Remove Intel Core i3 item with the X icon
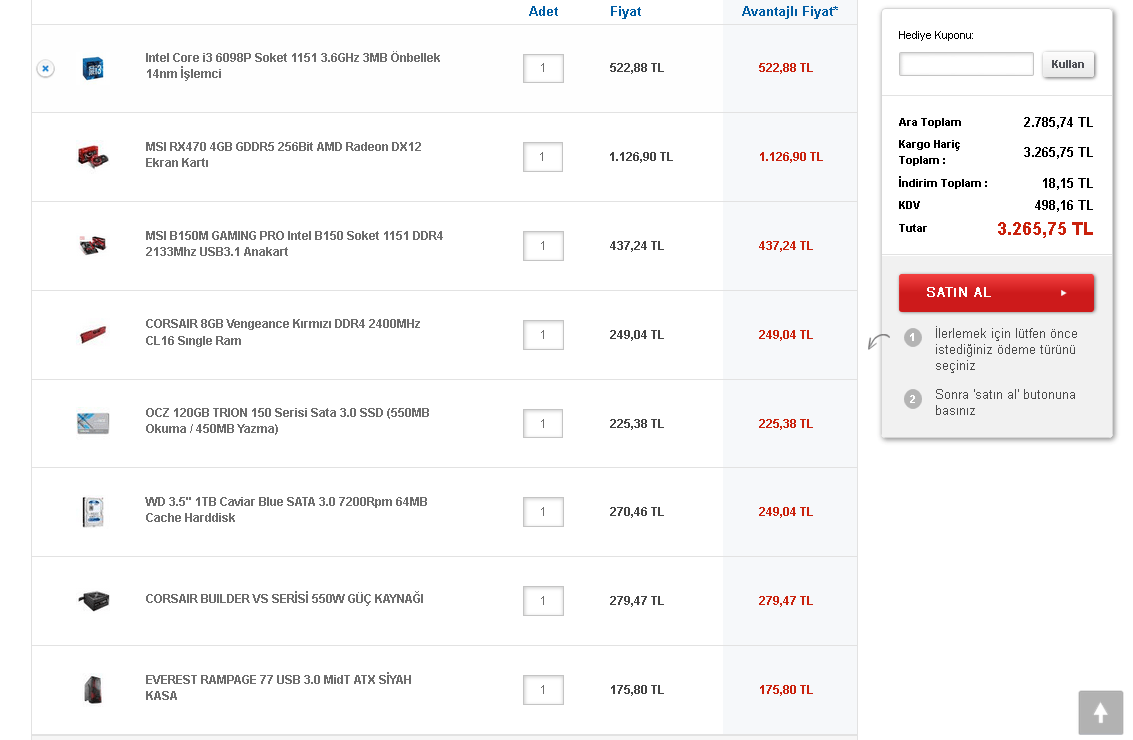This screenshot has height=740, width=1133. tap(46, 69)
